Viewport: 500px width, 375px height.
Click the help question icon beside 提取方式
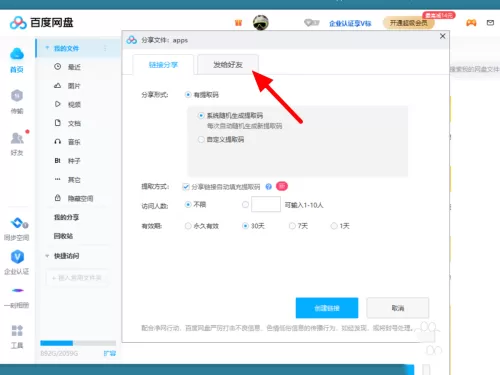pyautogui.click(x=269, y=187)
